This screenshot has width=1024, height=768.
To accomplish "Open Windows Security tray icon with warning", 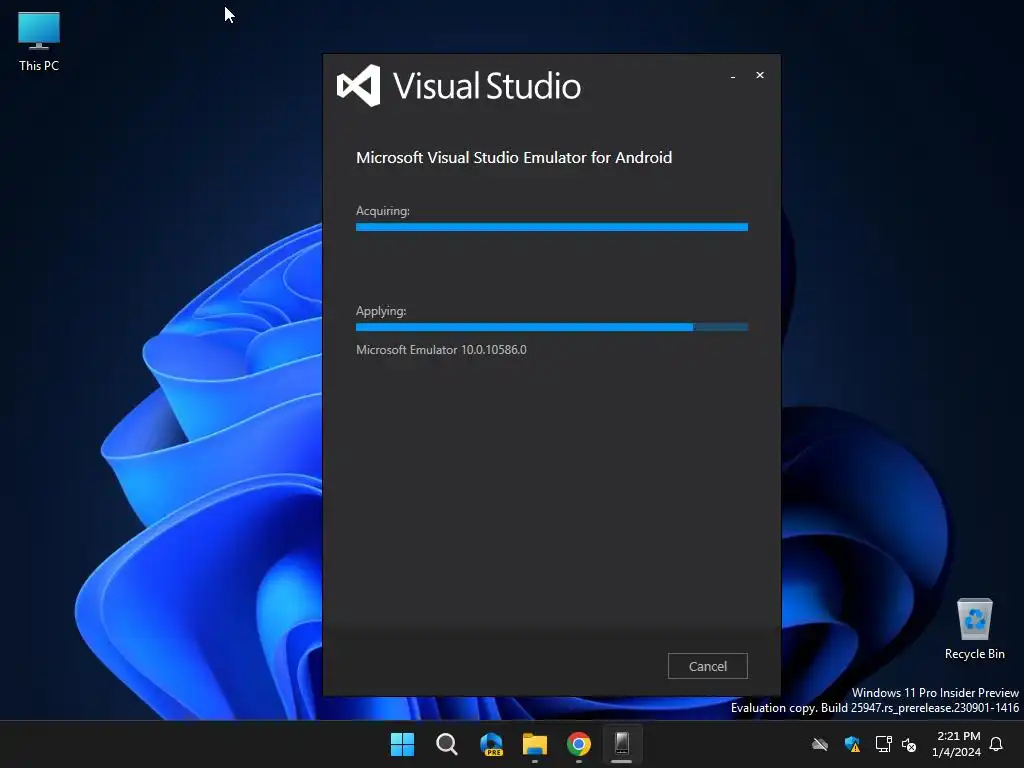I will tap(852, 744).
